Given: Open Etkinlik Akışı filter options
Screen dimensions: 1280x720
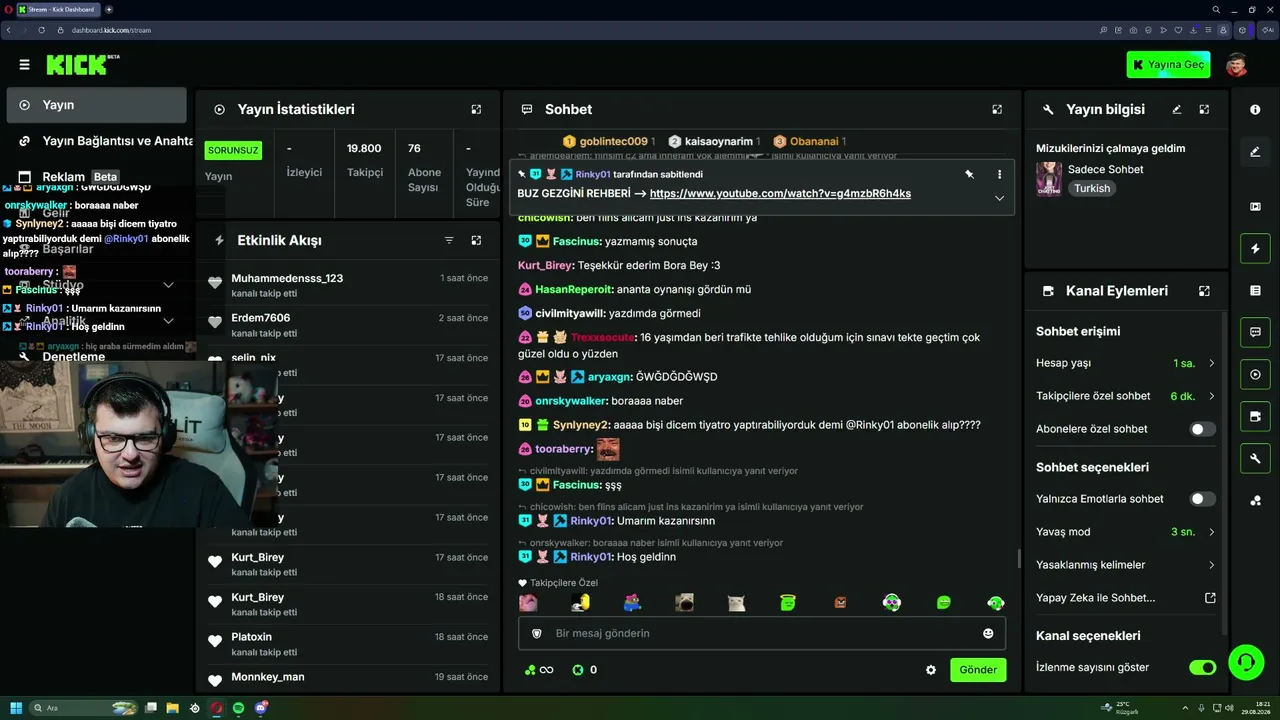Looking at the screenshot, I should [449, 240].
